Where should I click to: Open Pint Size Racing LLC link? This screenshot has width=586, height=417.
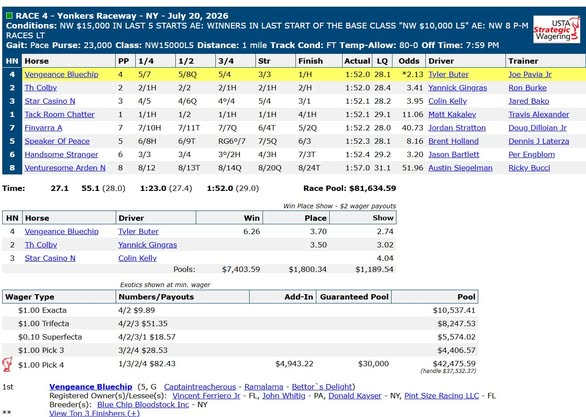click(442, 396)
